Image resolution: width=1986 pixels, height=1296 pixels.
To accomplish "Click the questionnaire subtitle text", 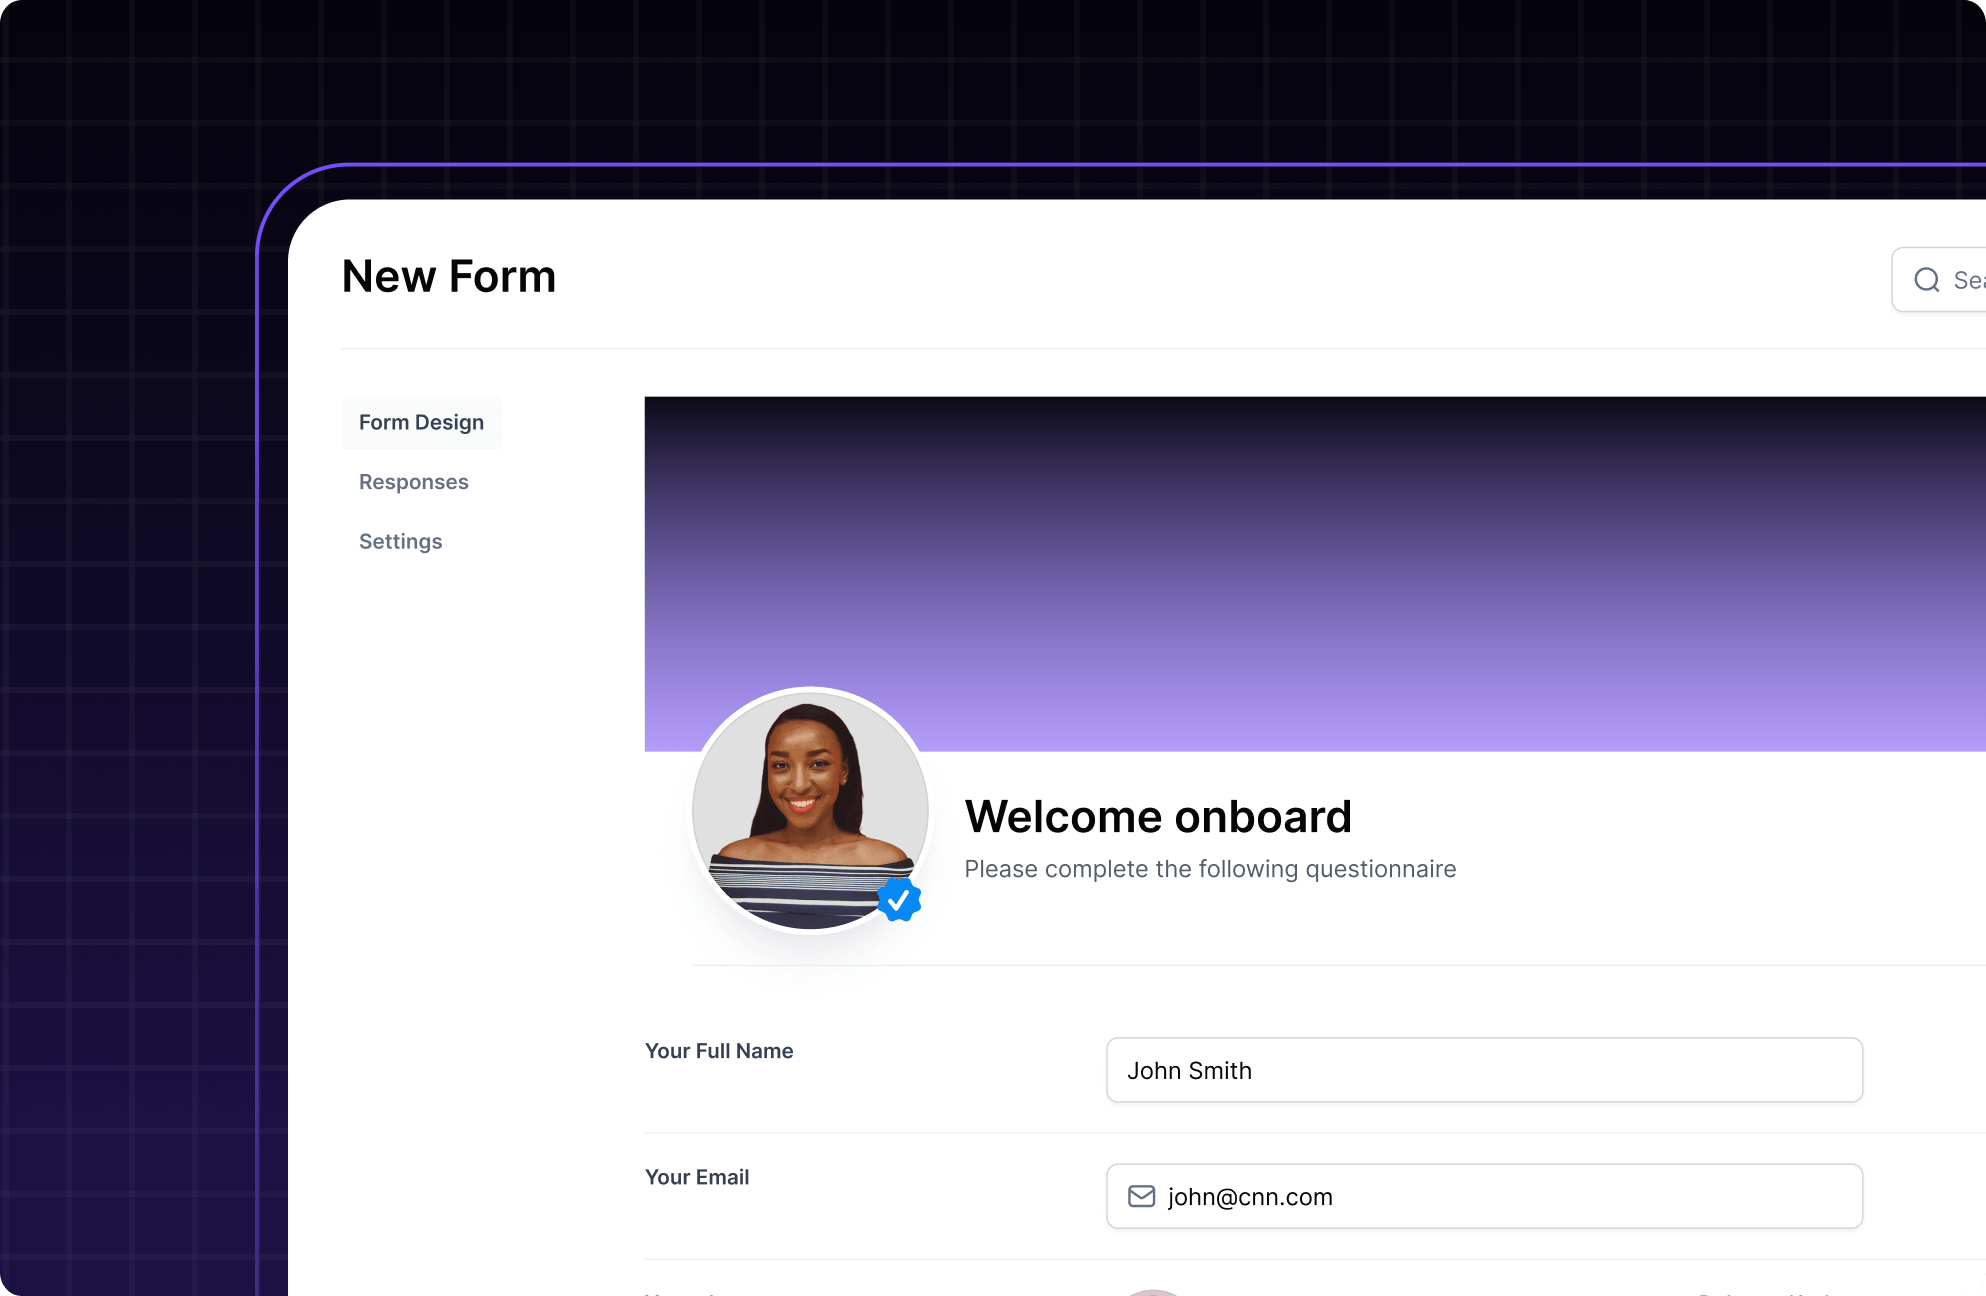I will (1209, 869).
